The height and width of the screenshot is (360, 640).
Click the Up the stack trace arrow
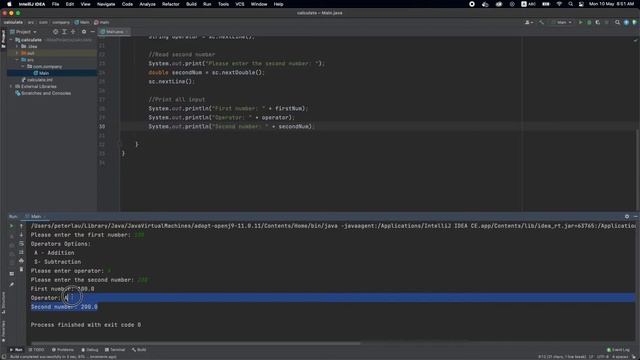click(x=21, y=226)
